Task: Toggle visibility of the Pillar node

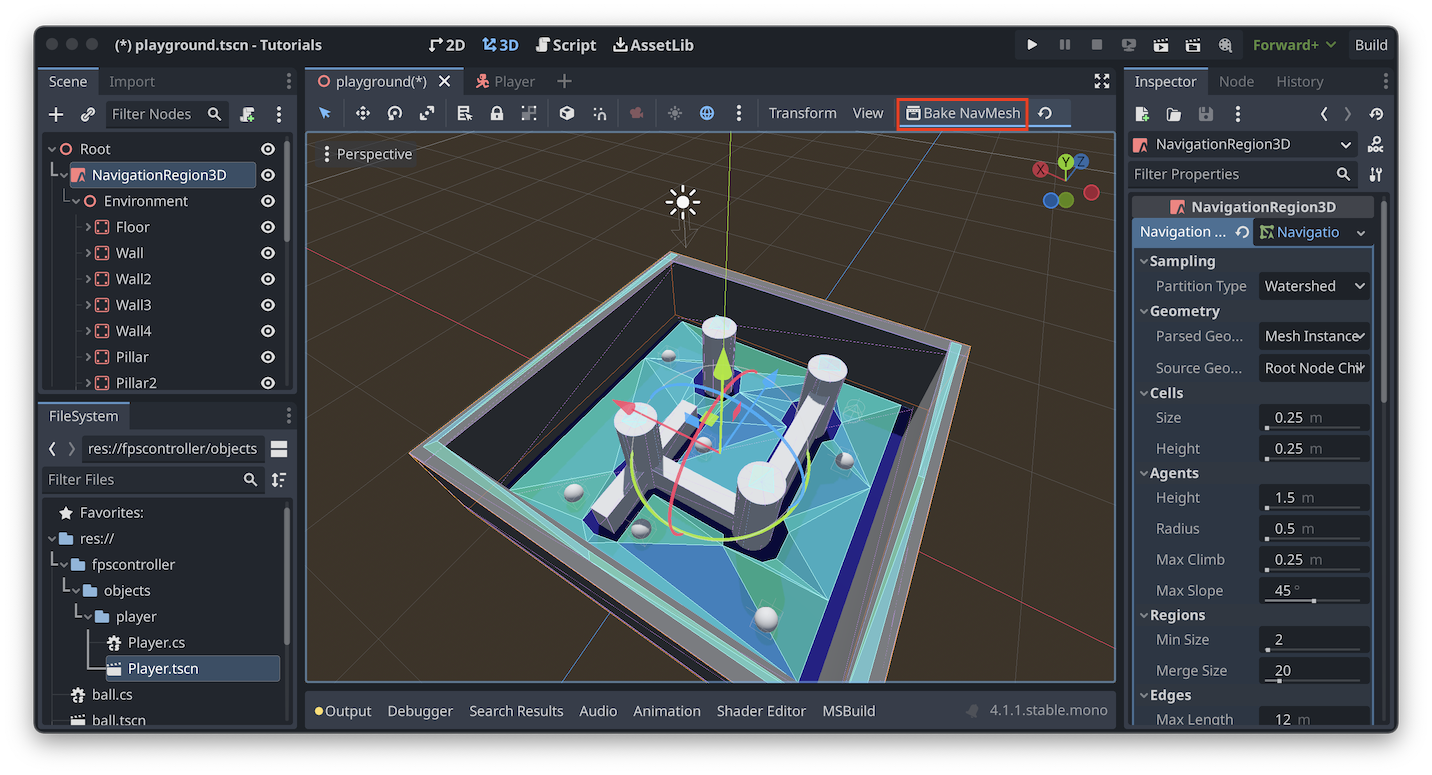Action: [x=267, y=356]
